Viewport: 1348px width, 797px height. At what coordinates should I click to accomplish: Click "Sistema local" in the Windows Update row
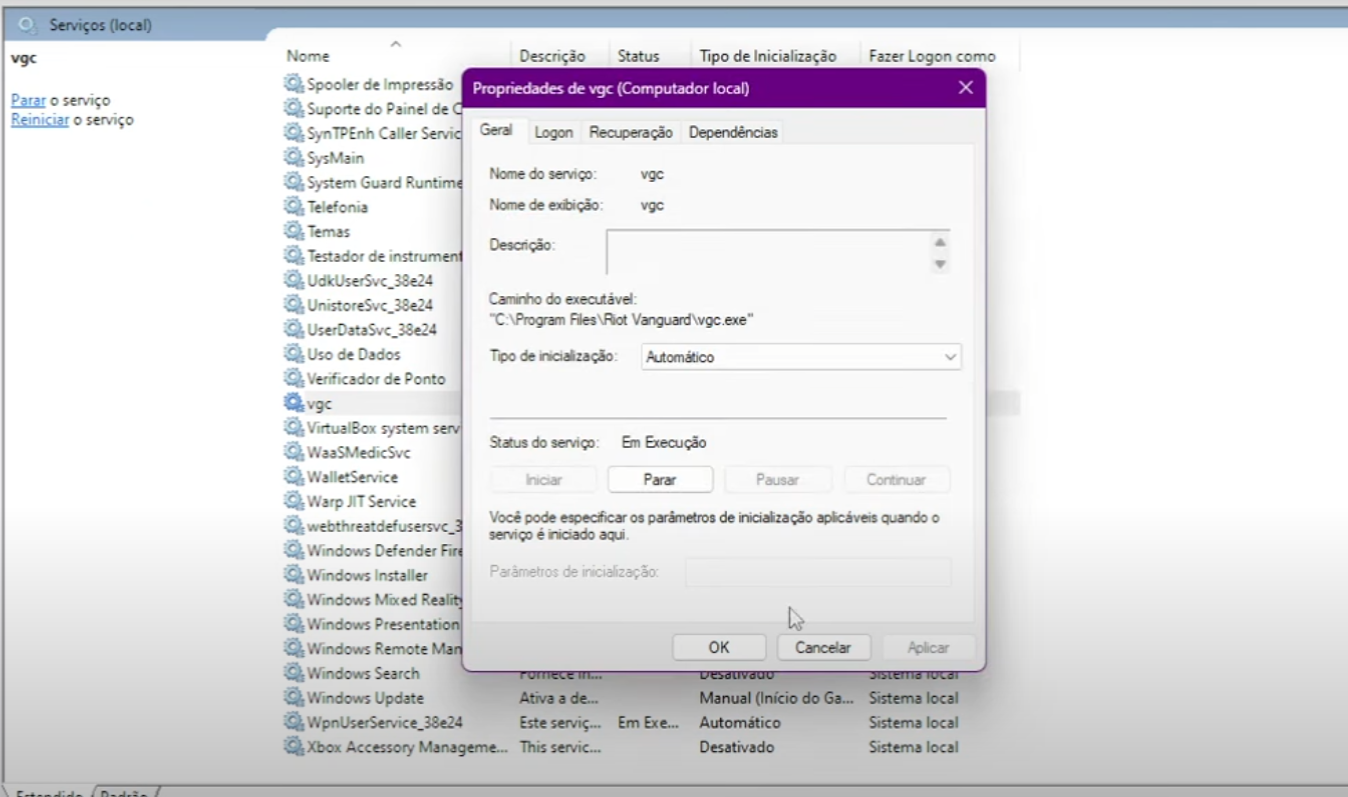pos(914,698)
